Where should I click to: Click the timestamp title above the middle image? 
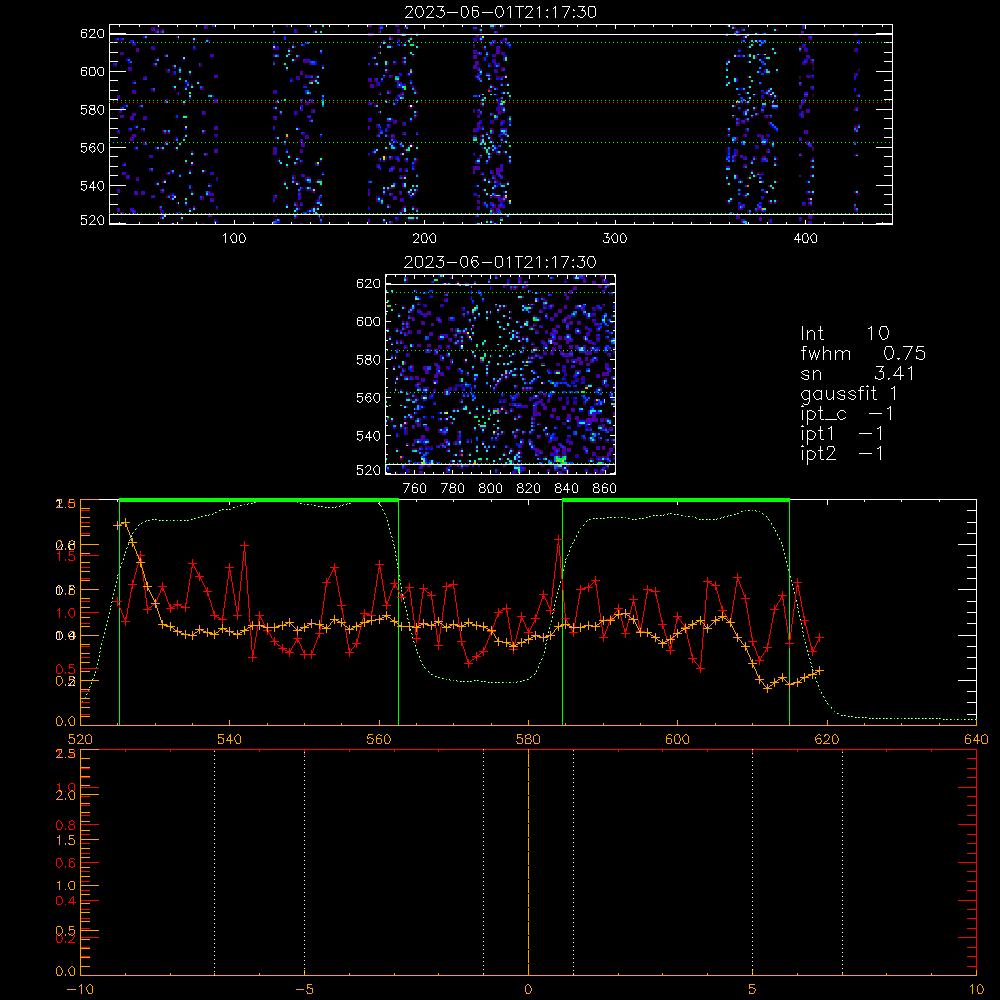coord(500,262)
